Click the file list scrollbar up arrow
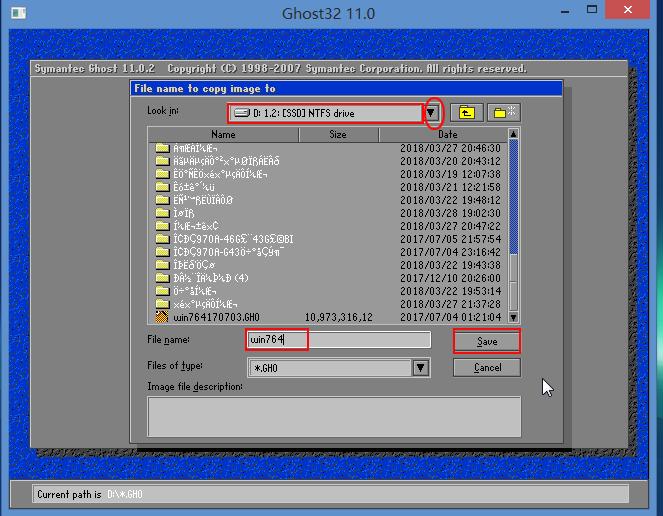Screen dimensions: 663x516 click(514, 134)
